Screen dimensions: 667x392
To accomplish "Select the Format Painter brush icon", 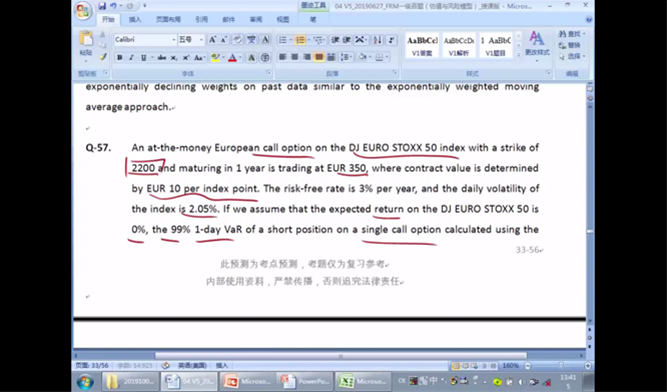I will point(103,57).
